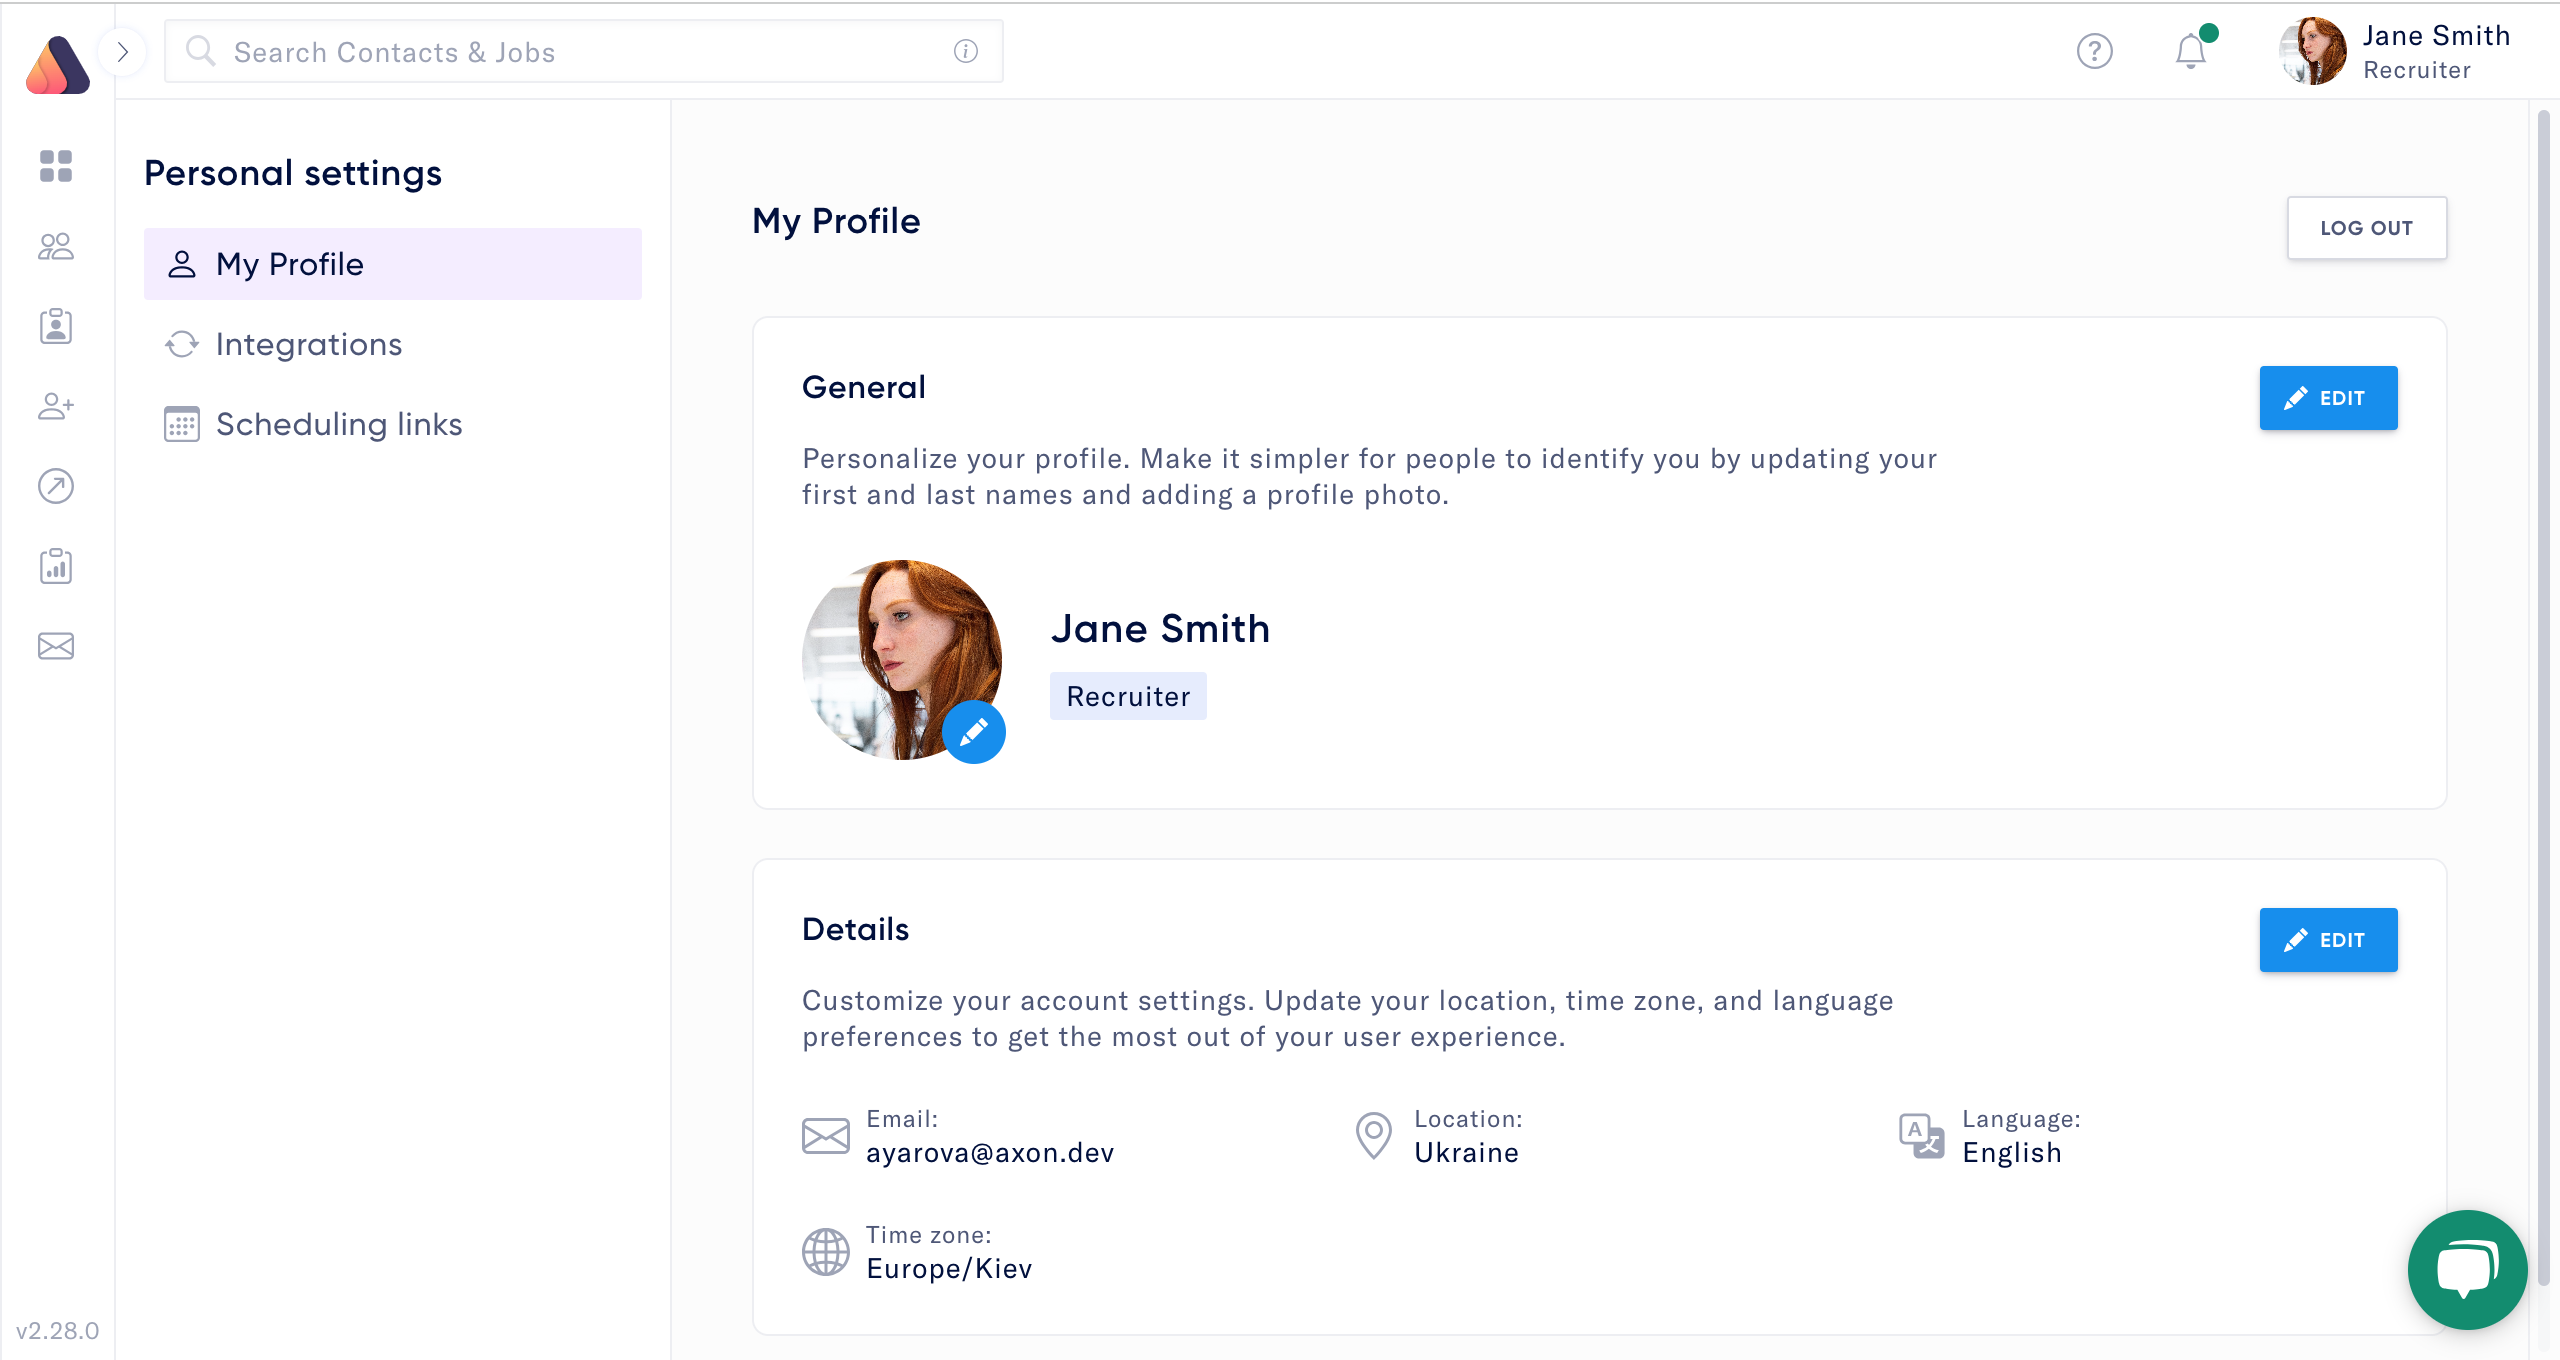Open the notifications bell
This screenshot has height=1360, width=2560.
pos(2190,51)
